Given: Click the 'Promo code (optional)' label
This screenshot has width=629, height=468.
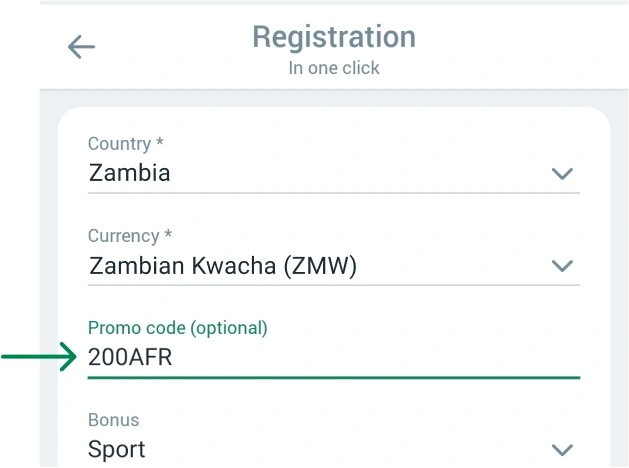Looking at the screenshot, I should click(x=178, y=328).
